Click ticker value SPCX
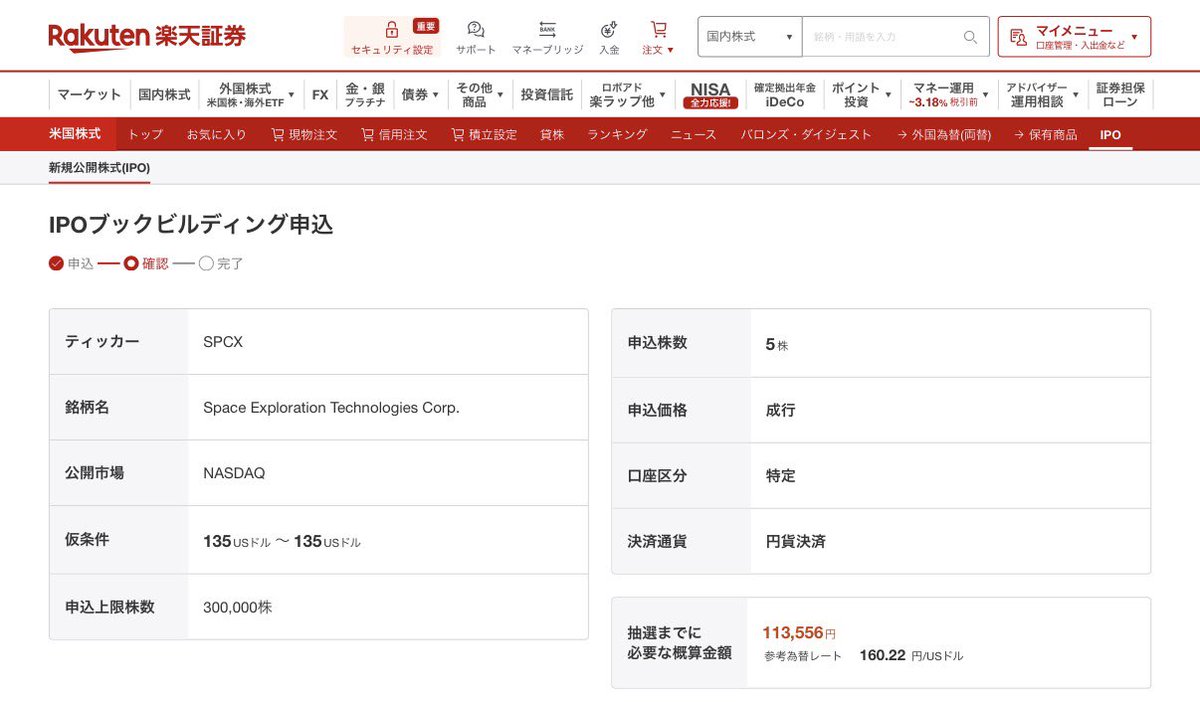 223,342
